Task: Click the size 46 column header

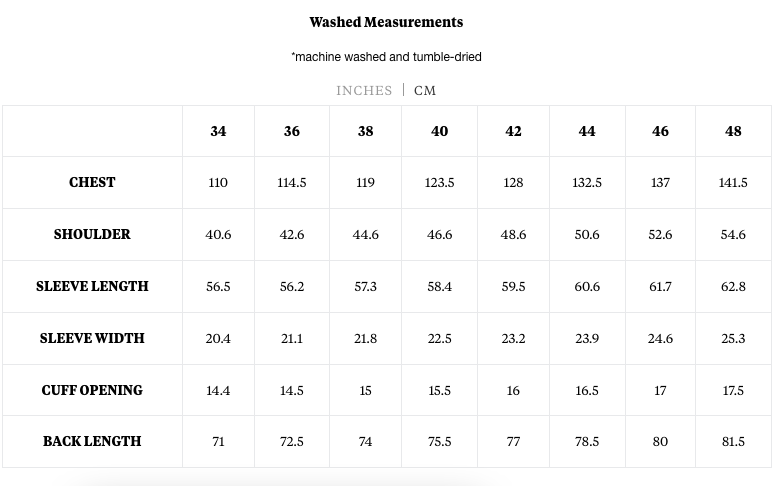Action: 660,131
